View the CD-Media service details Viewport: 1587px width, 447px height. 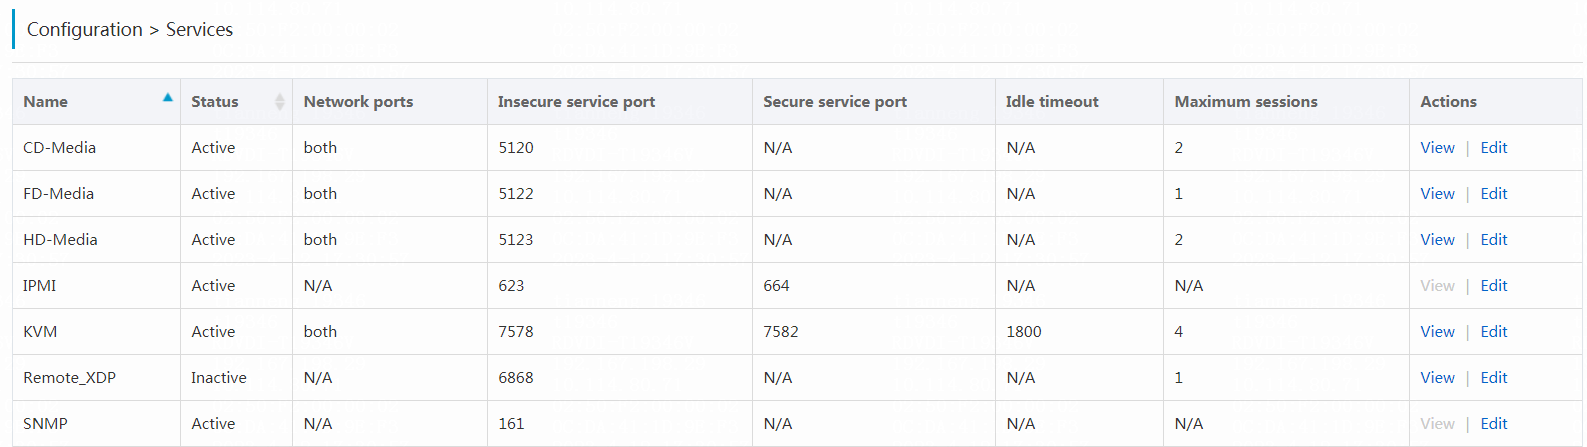point(1437,147)
